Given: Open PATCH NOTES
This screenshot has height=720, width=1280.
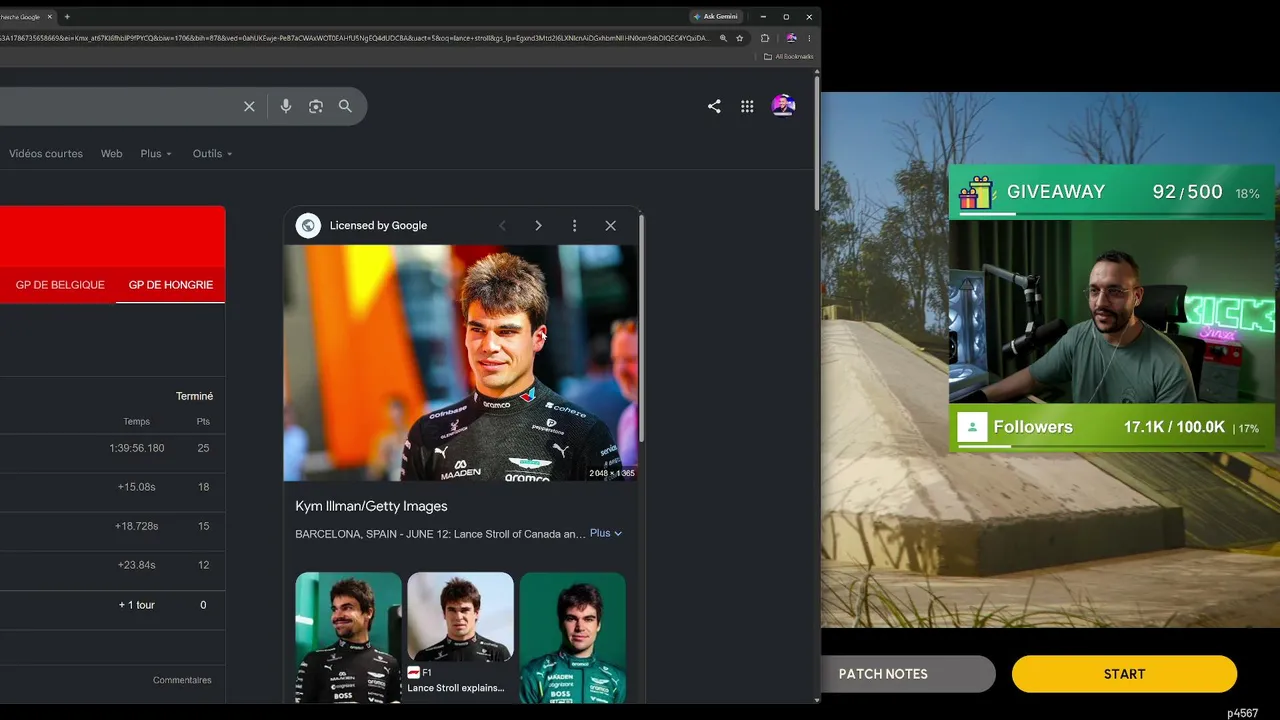Looking at the screenshot, I should click(x=883, y=674).
